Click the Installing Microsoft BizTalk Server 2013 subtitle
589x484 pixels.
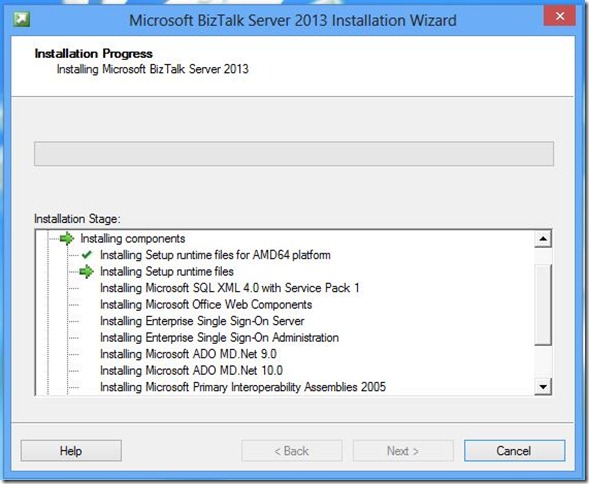(x=153, y=69)
